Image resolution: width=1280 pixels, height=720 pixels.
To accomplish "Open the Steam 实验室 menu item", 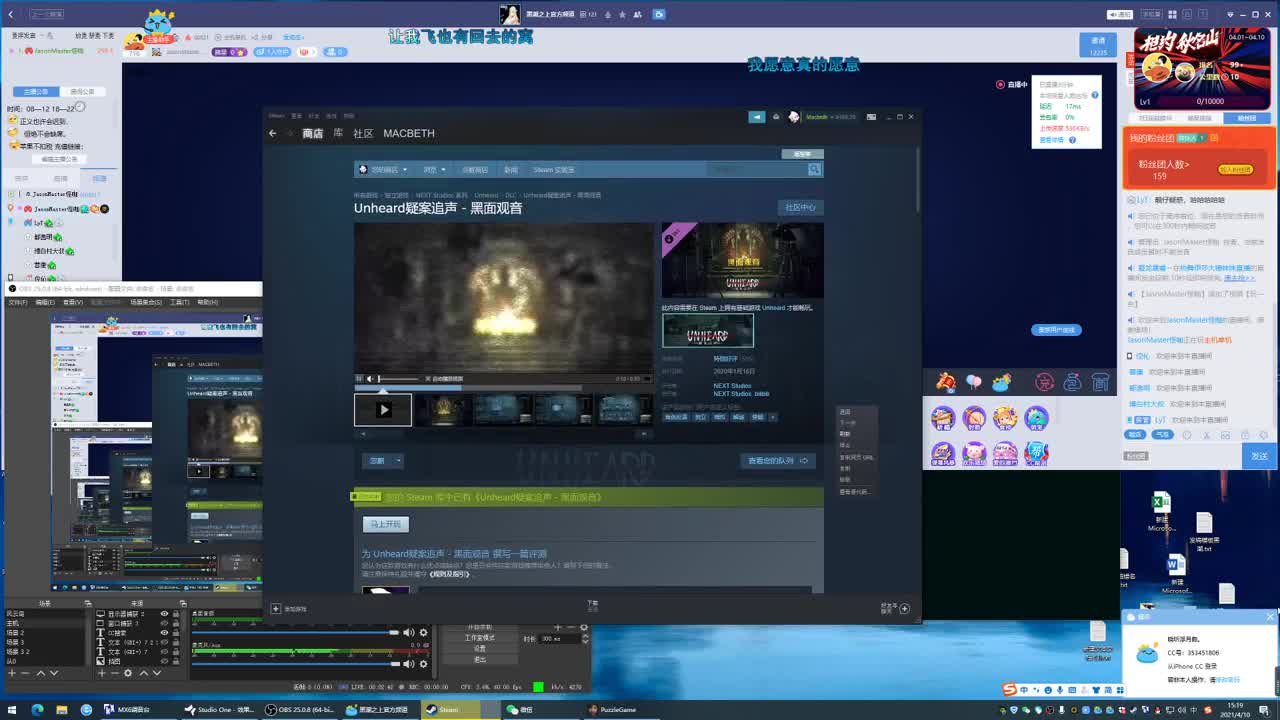I will pos(554,170).
